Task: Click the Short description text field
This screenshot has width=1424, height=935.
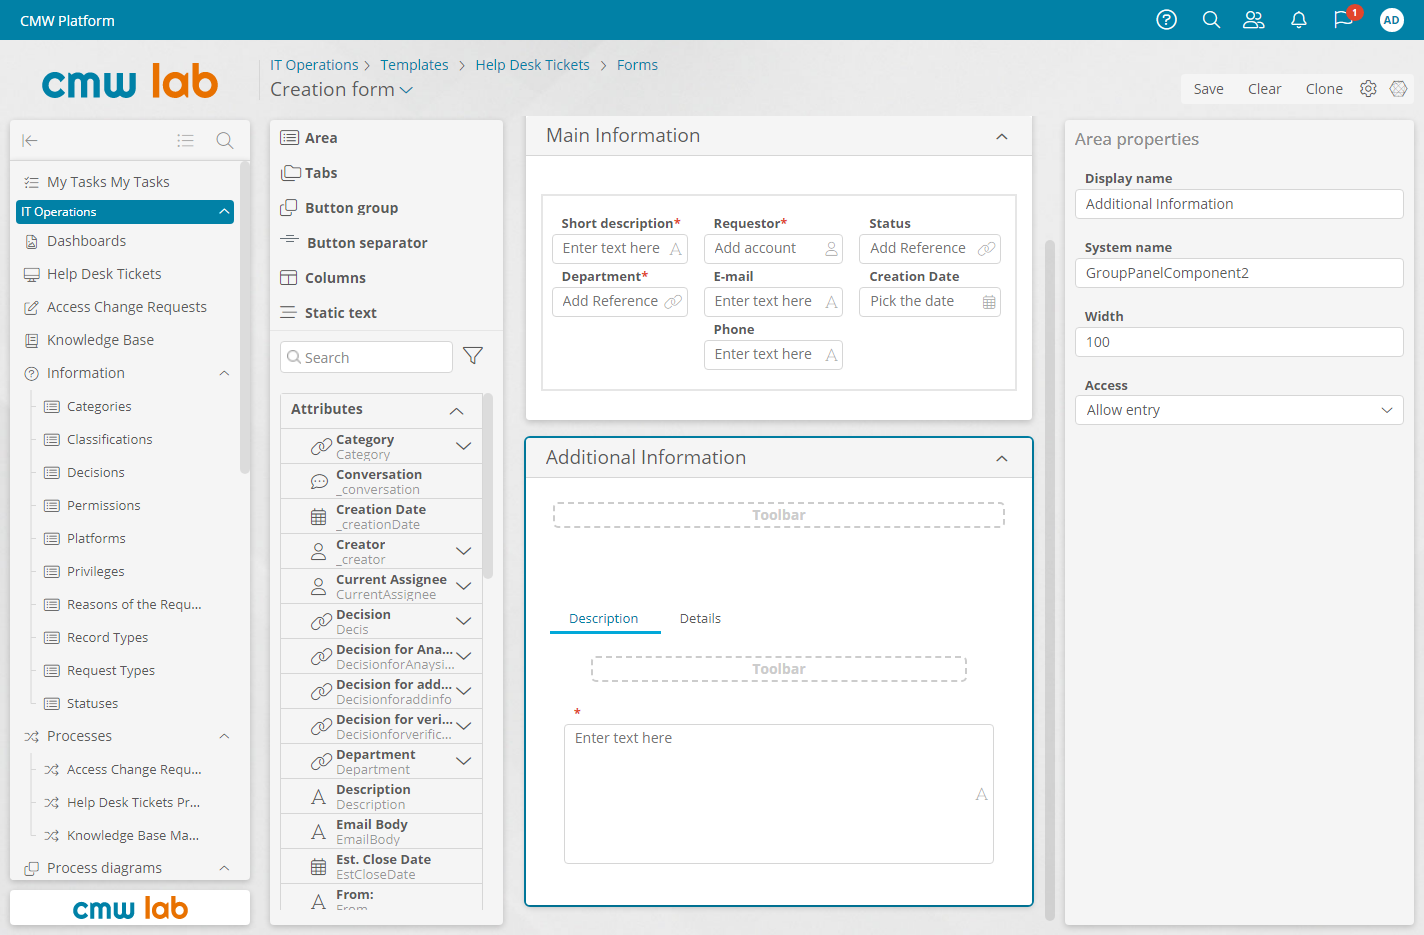Action: 620,249
